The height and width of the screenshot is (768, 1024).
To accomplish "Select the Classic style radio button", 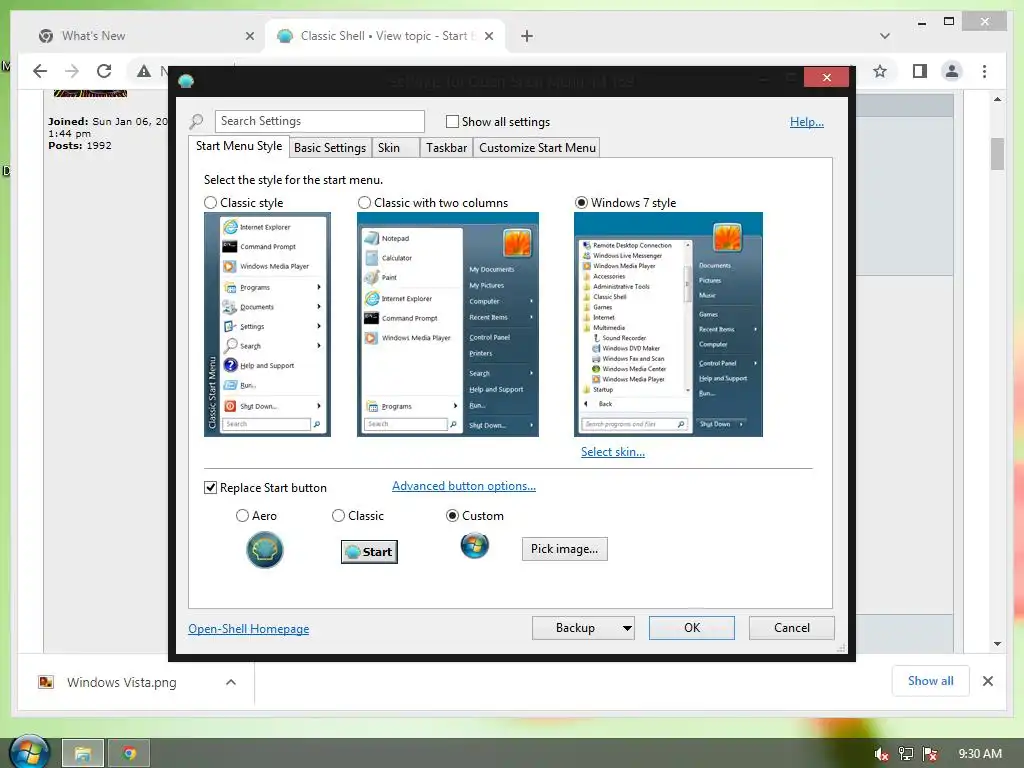I will coord(210,202).
